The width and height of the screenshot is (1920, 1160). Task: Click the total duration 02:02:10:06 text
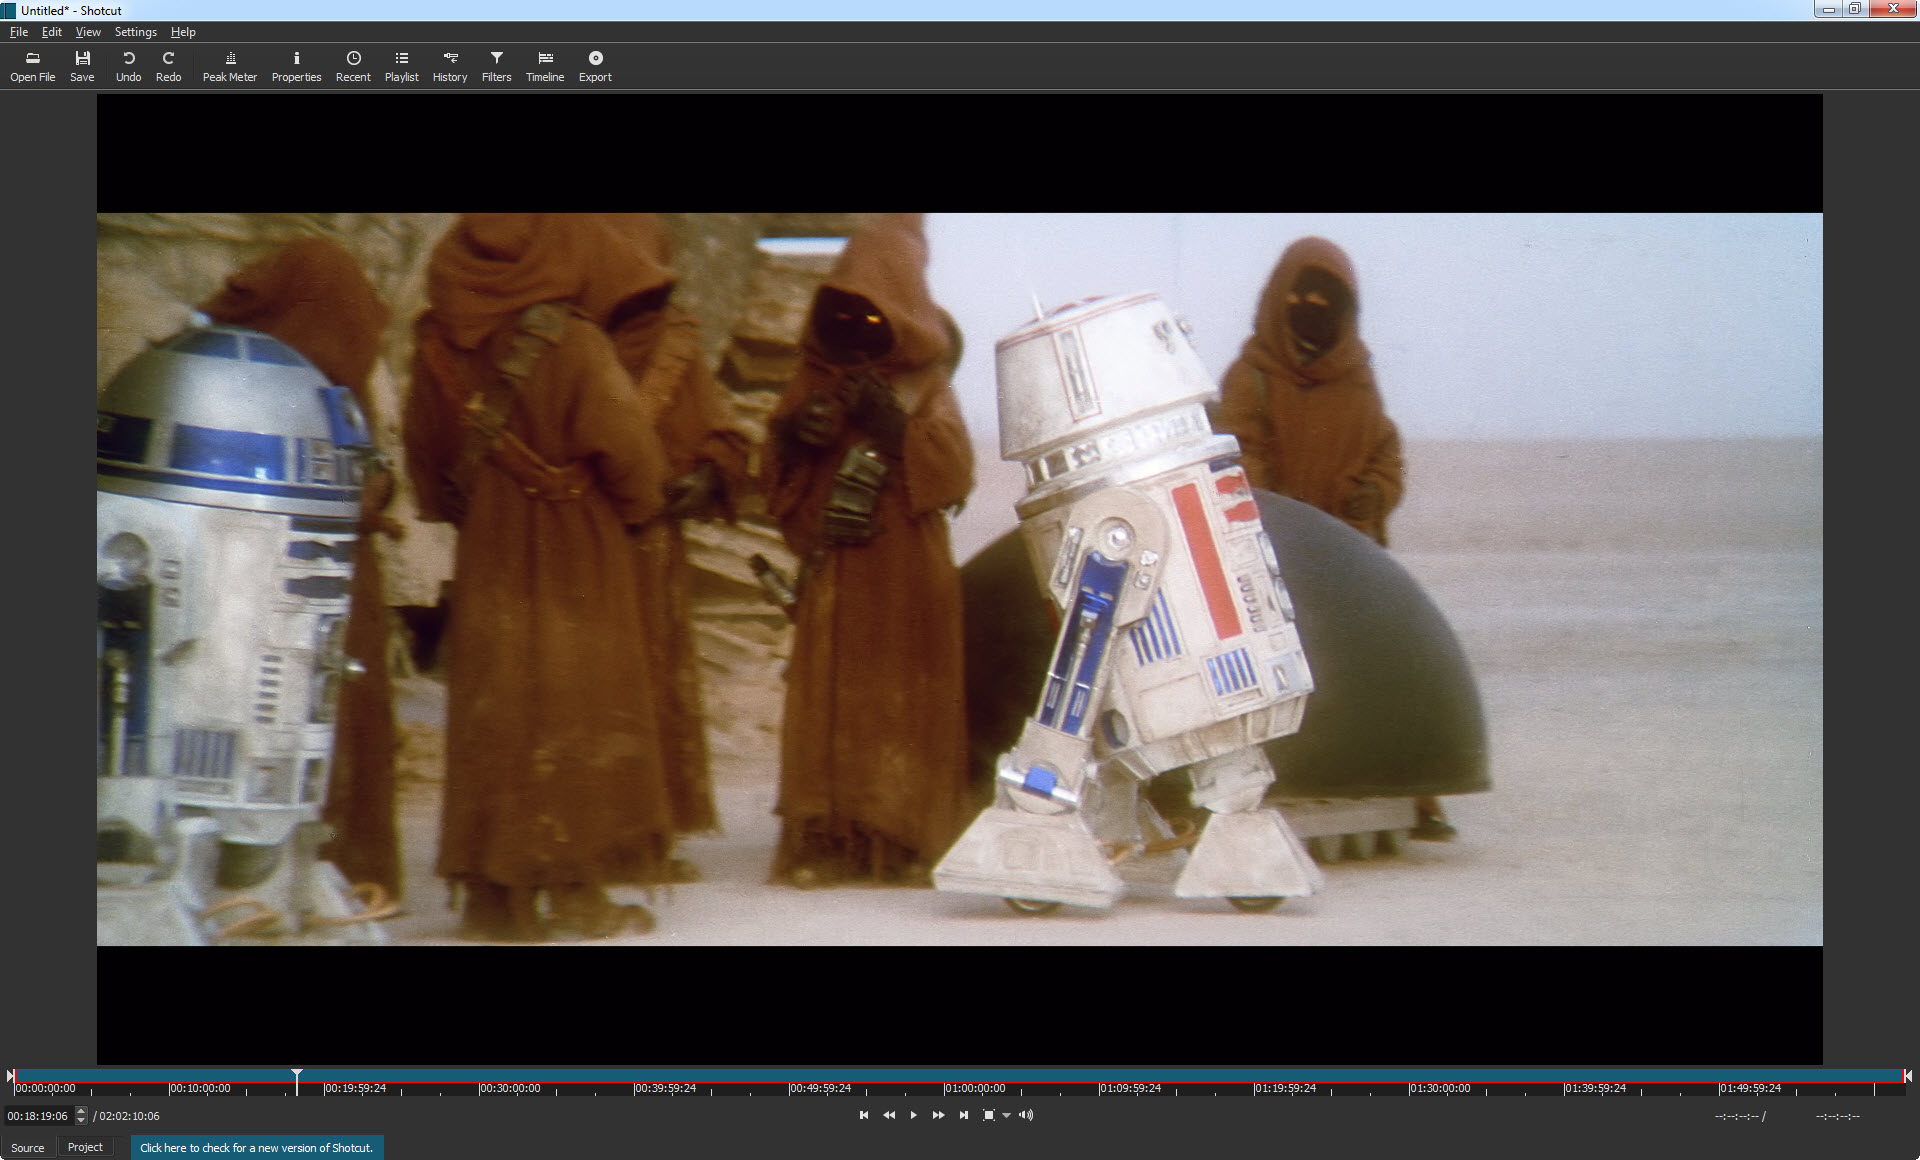pos(129,1116)
